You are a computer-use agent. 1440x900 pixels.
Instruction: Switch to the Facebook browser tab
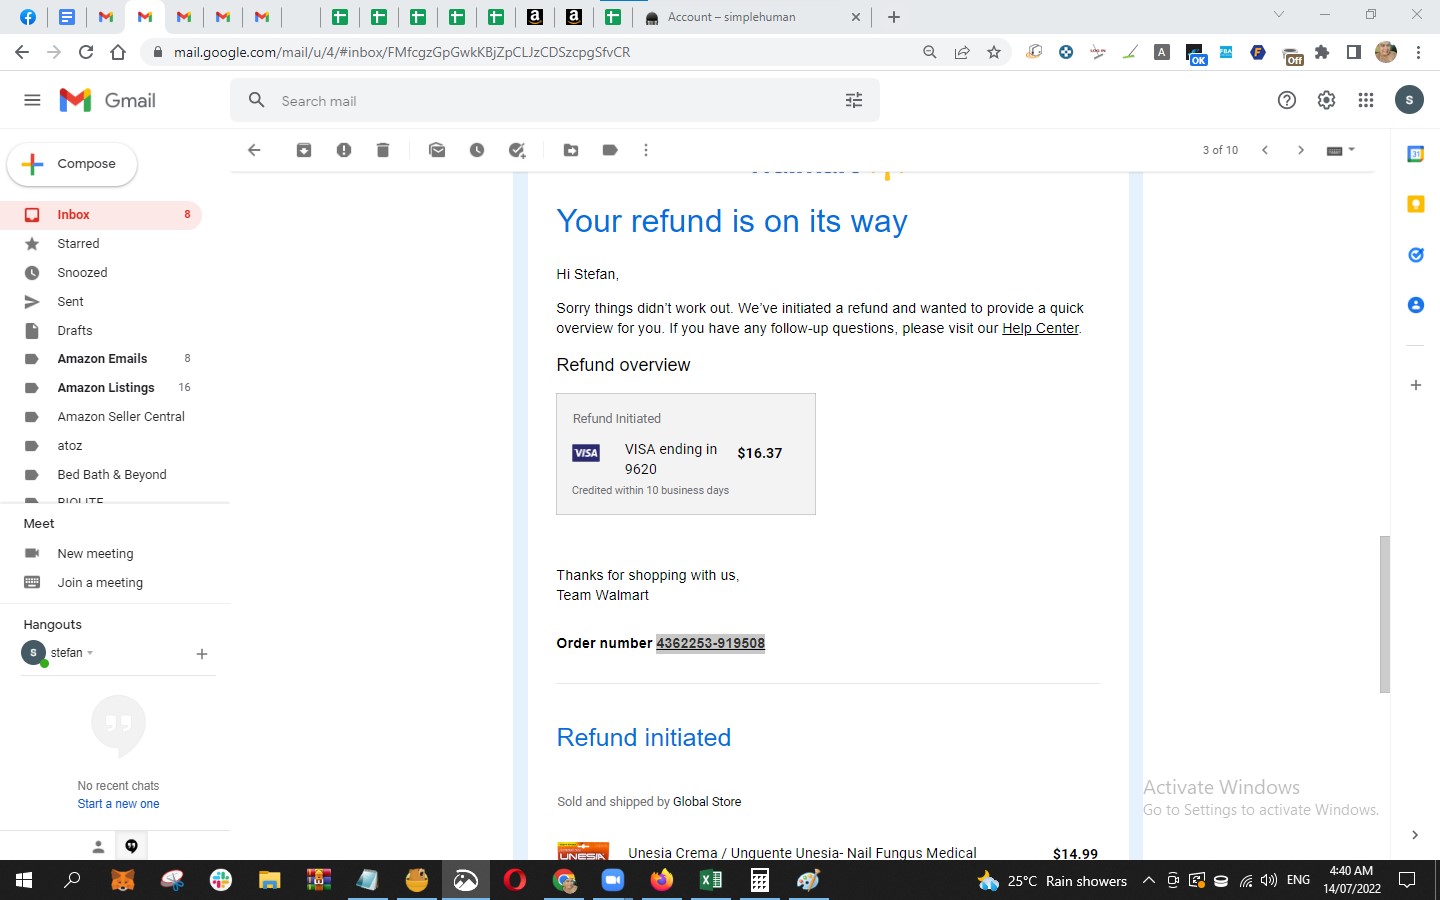pos(28,17)
